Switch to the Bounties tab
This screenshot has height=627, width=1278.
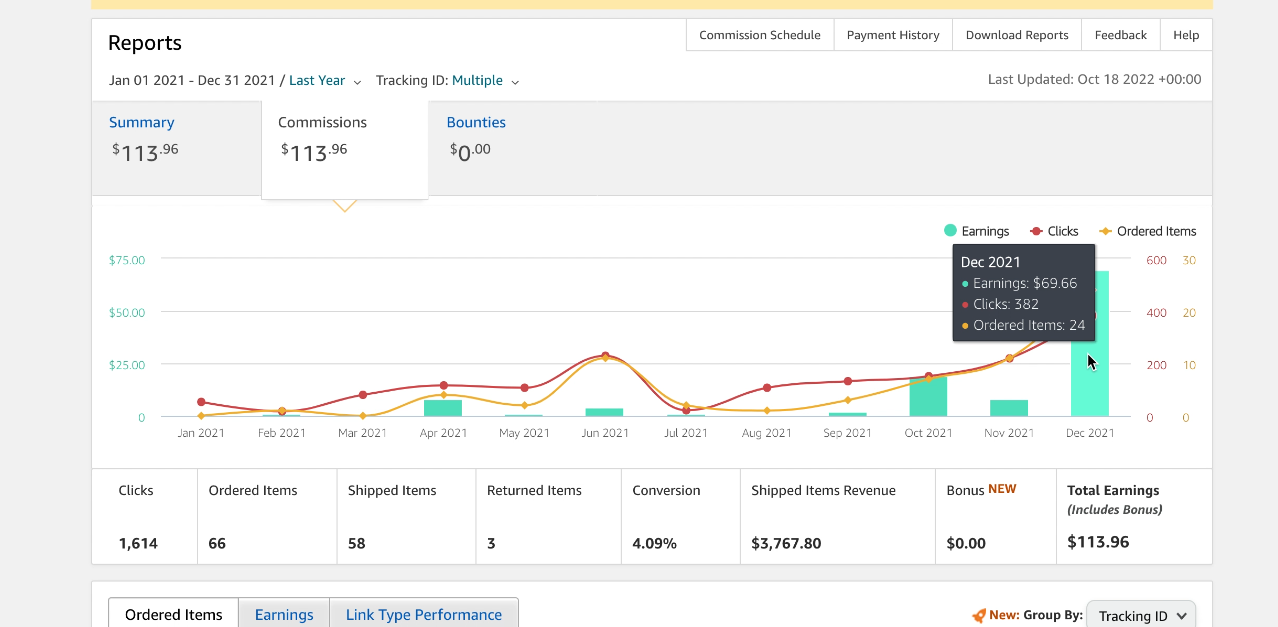pos(476,122)
